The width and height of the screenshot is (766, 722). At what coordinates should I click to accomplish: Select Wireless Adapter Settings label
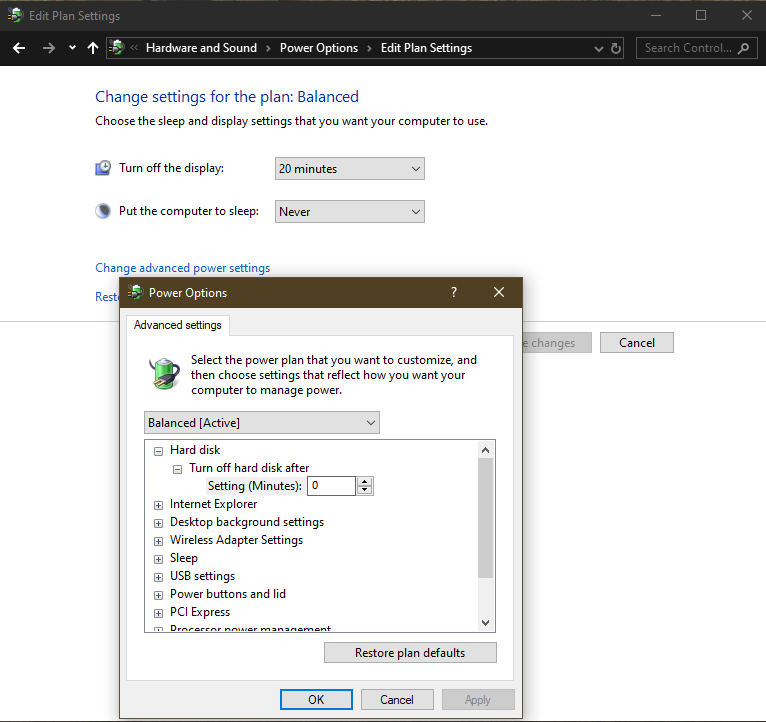pos(236,540)
